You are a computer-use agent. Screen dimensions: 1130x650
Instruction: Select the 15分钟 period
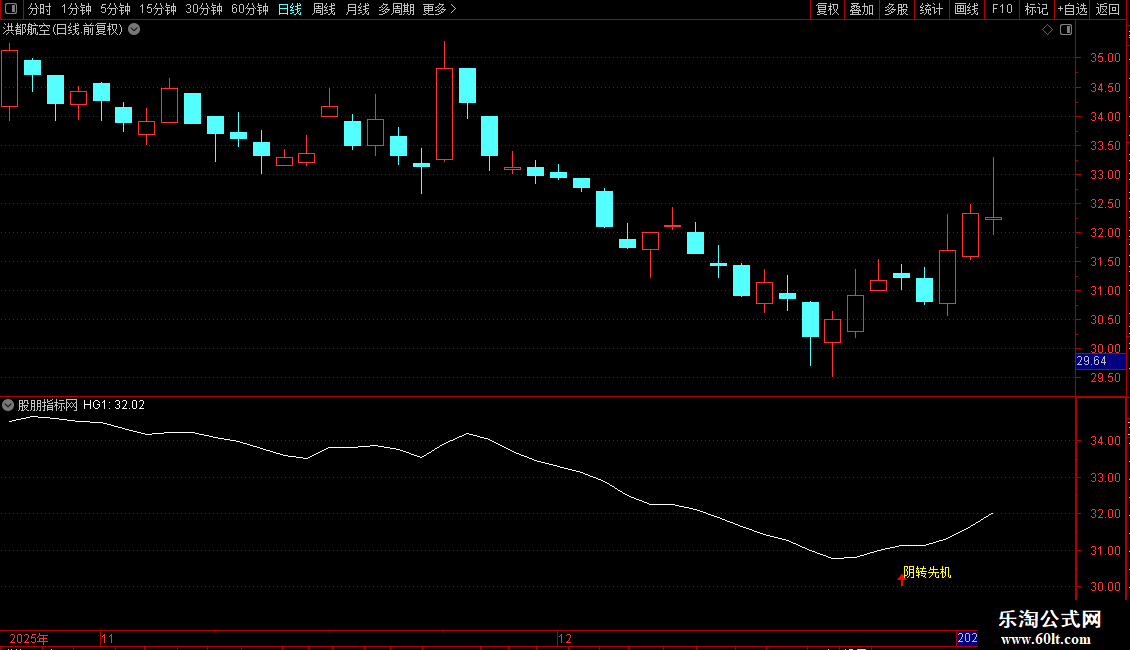point(158,9)
